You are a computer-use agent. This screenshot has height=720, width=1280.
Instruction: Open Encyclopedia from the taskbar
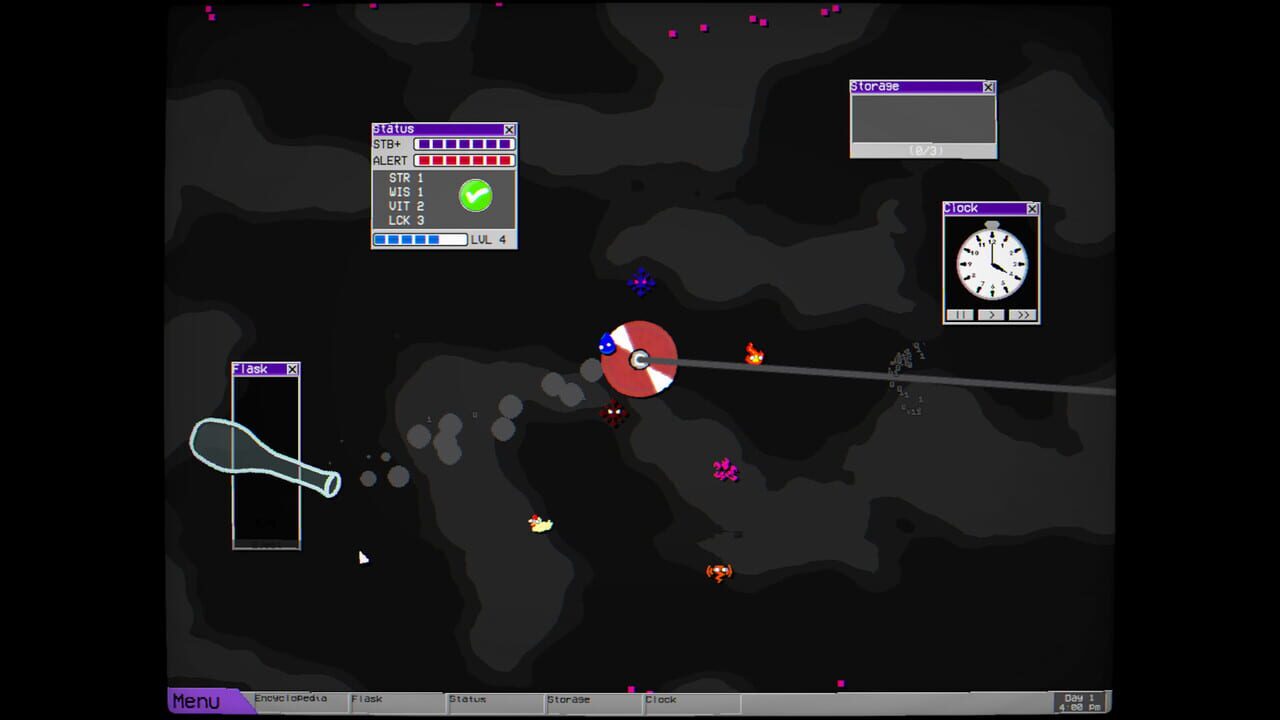[x=297, y=701]
